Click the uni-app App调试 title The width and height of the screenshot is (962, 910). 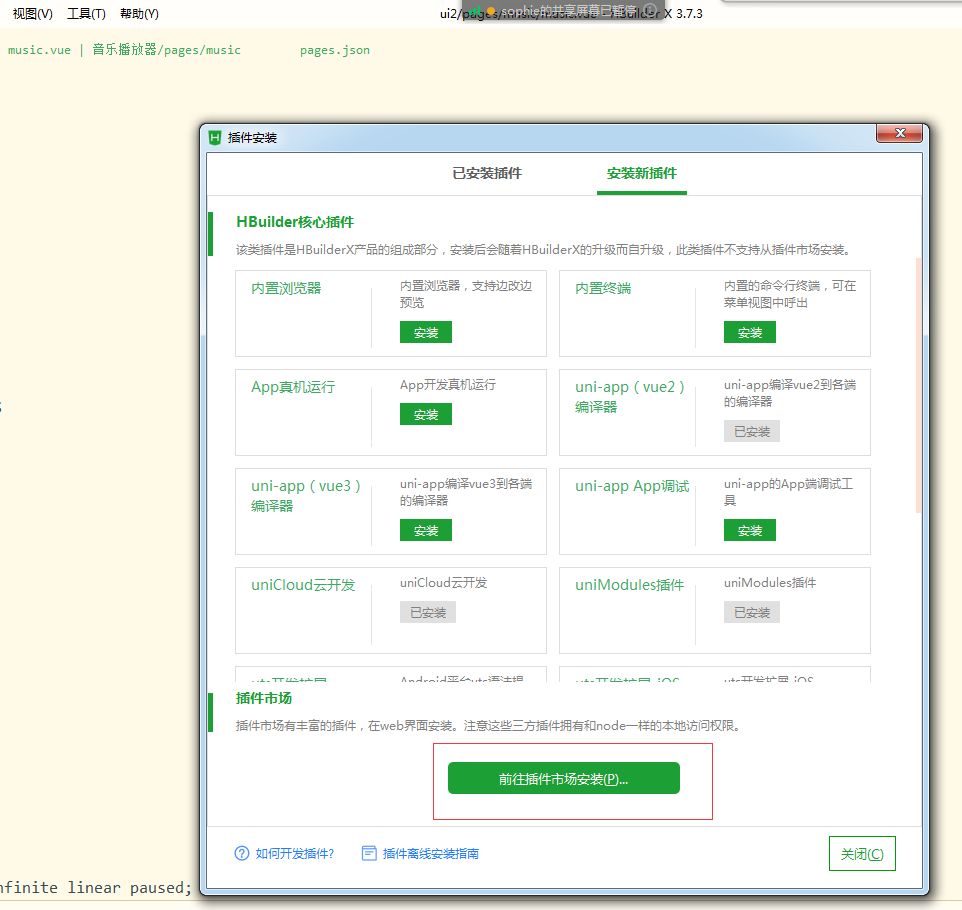(632, 486)
